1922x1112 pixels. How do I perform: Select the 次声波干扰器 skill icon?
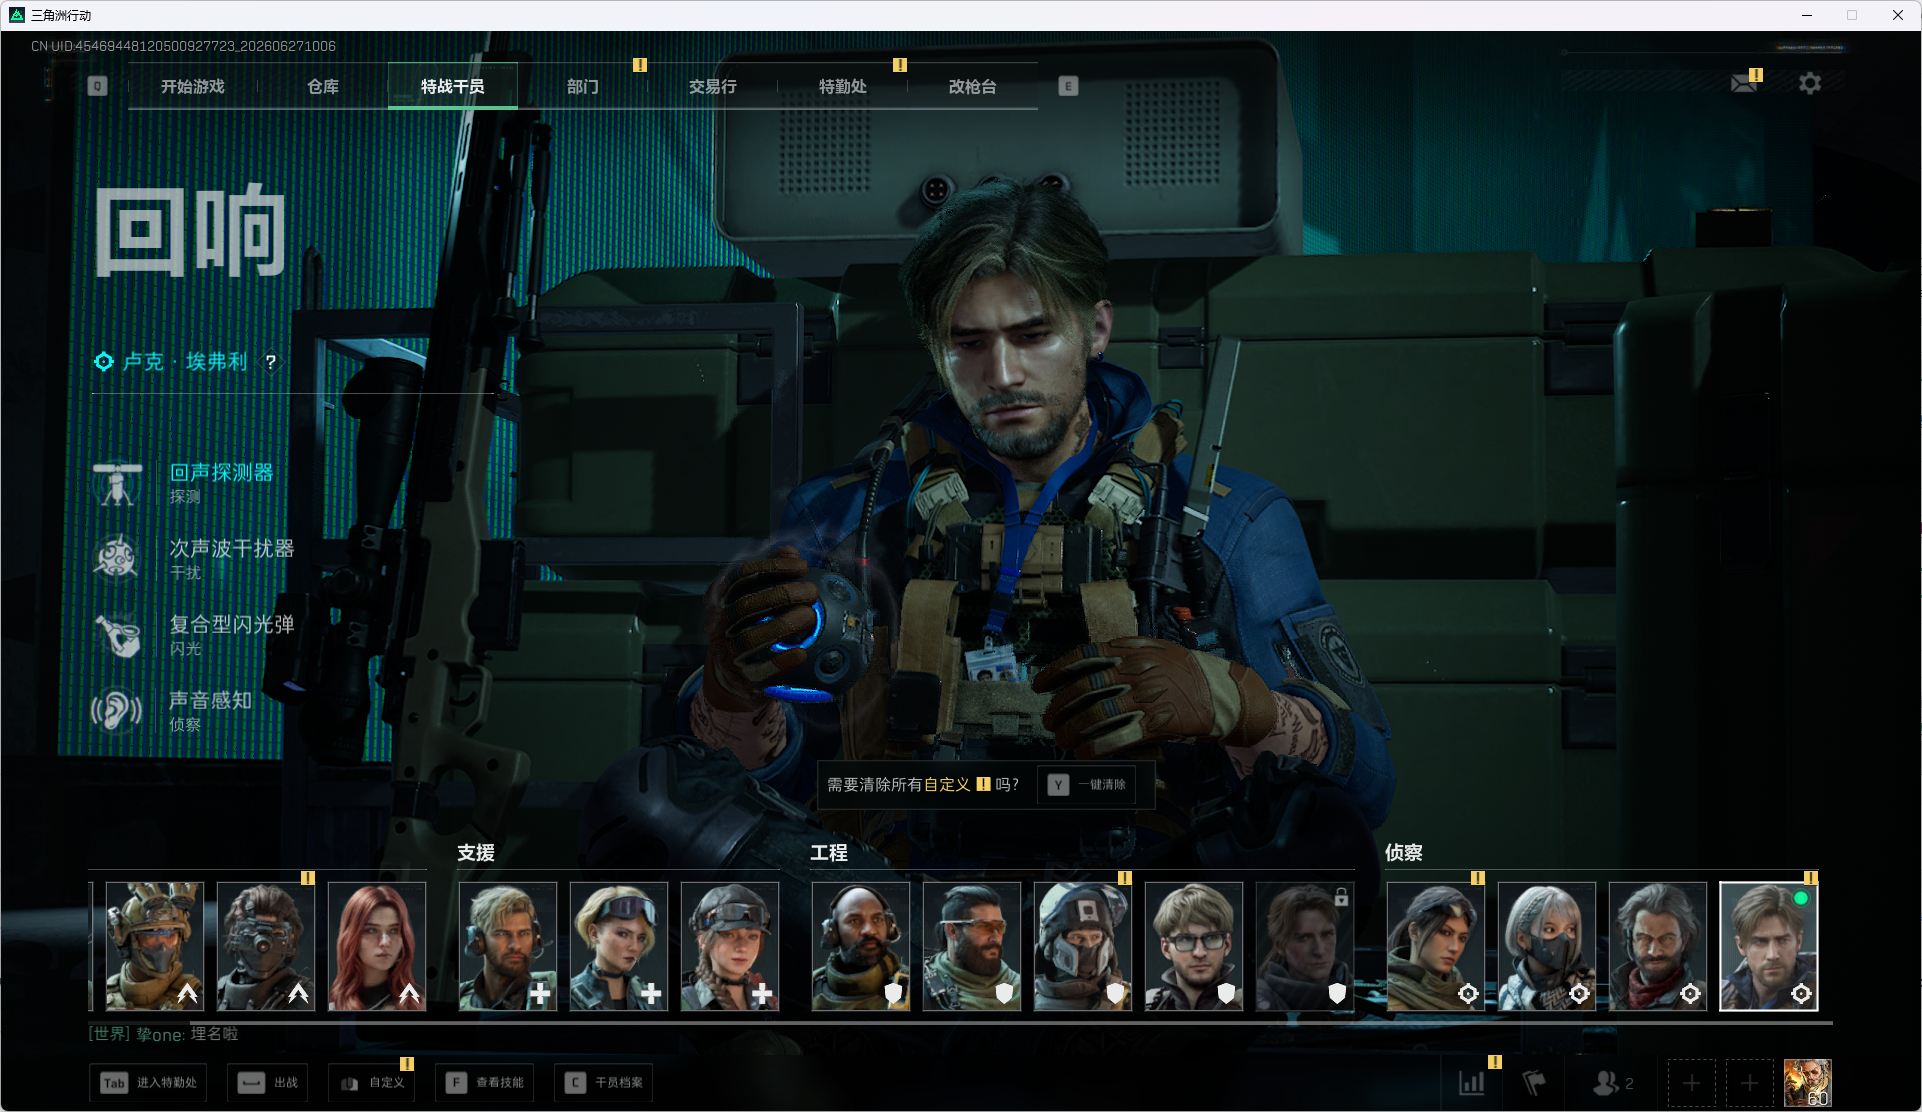[x=117, y=558]
